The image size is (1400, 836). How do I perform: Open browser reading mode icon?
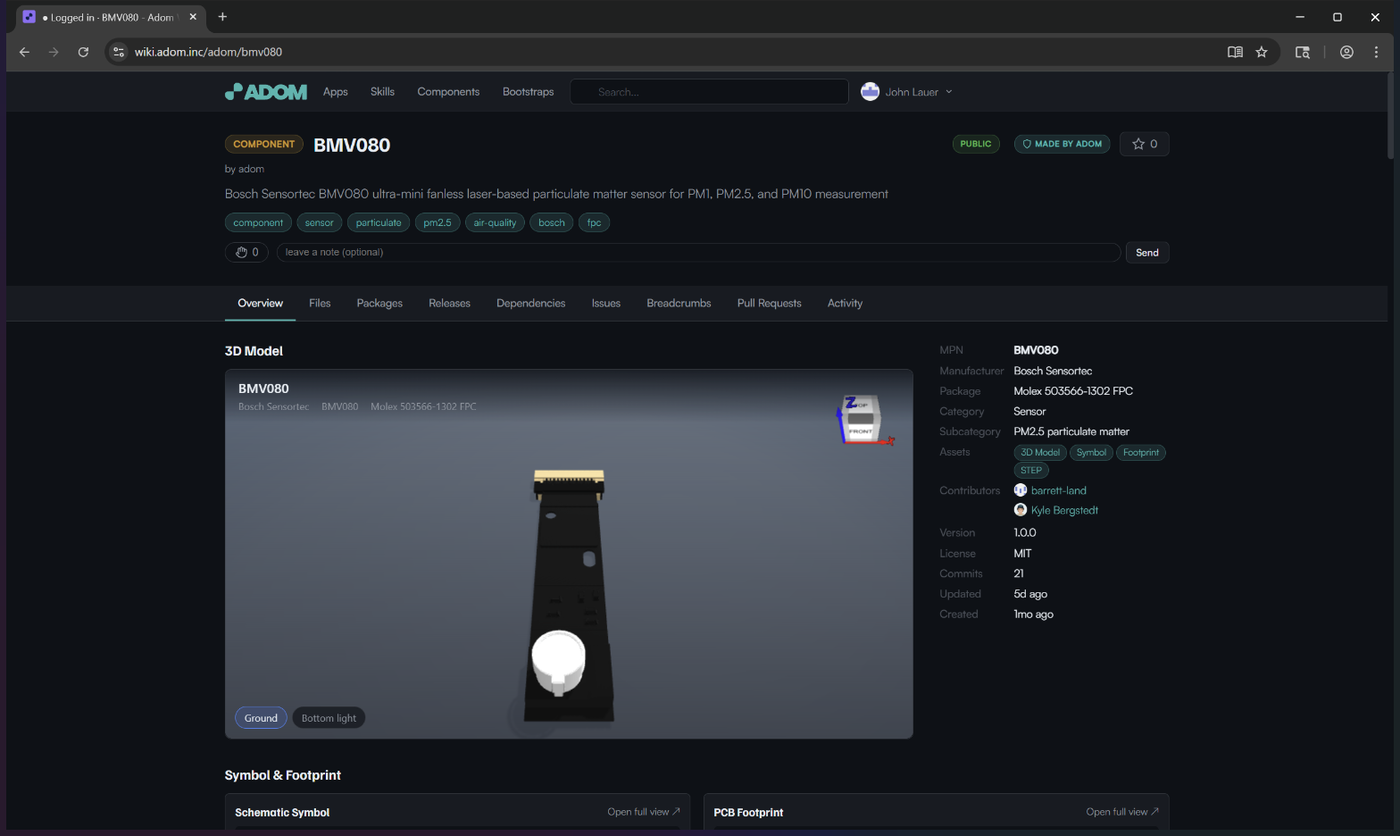[1235, 52]
